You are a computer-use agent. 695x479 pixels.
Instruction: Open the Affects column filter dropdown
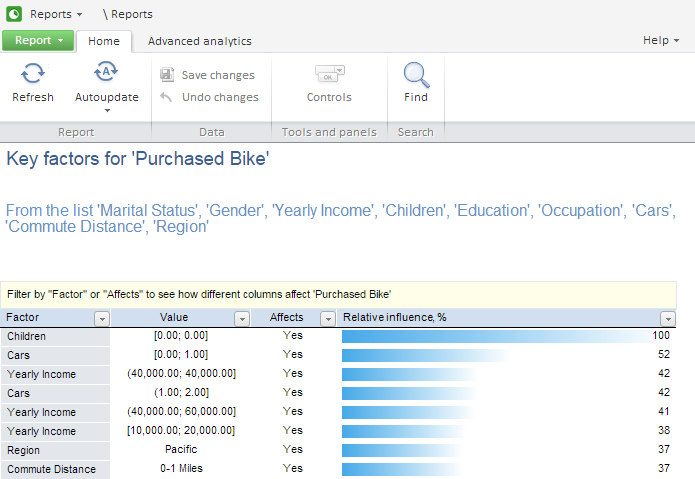tap(327, 318)
